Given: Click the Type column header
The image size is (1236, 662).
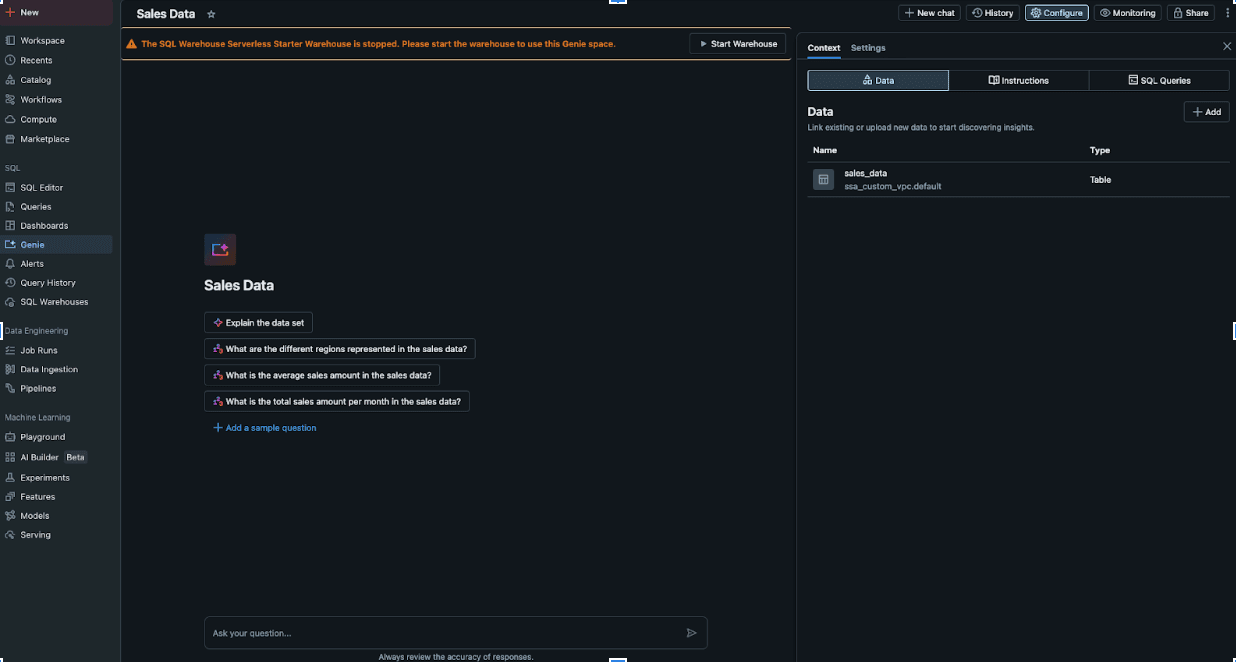Looking at the screenshot, I should tap(1100, 150).
